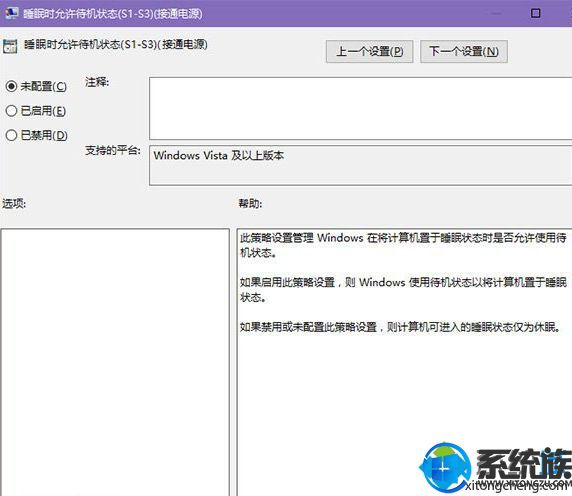Screen dimensions: 572x496
Task: Click the xitongcheng.com watermark link
Action: (519, 485)
